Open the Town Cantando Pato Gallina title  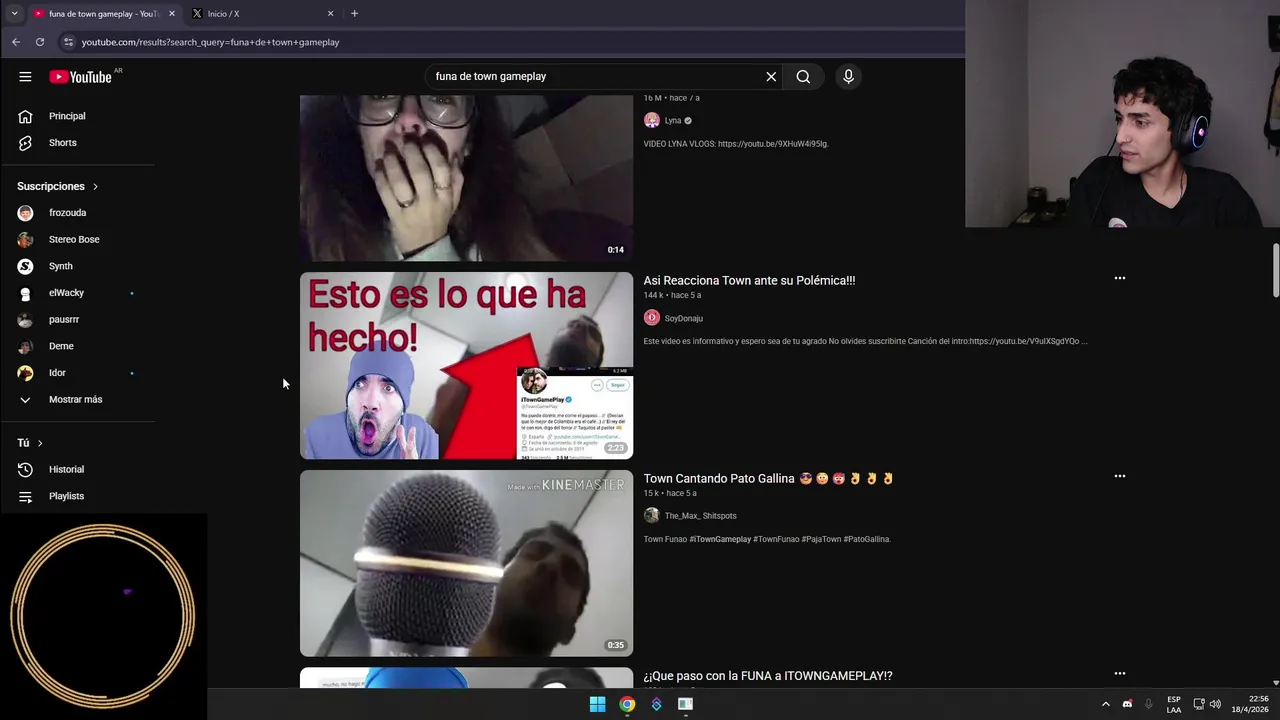(x=768, y=479)
